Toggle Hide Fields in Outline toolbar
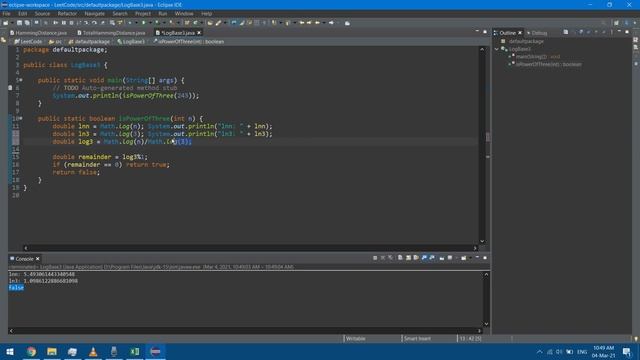The image size is (640, 360). [x=581, y=32]
